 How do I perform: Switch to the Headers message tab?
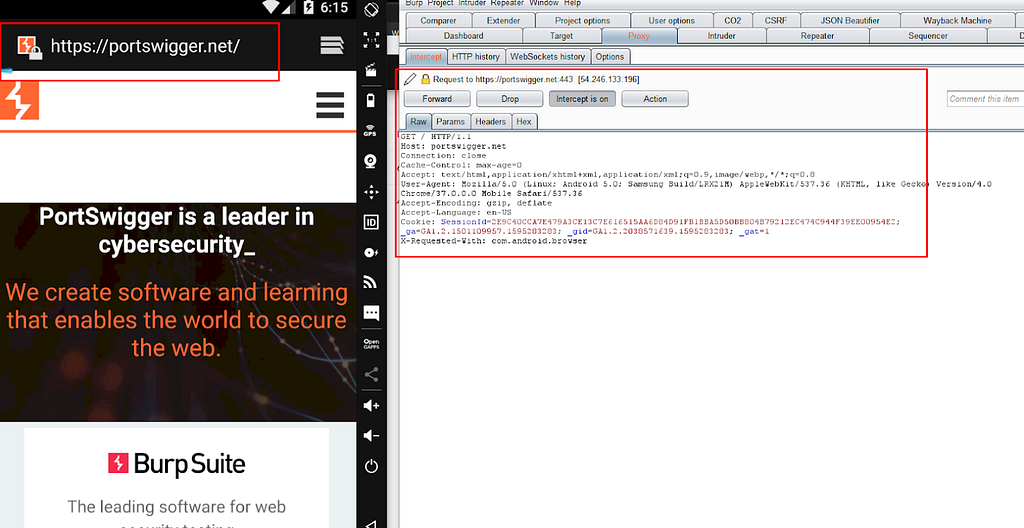click(x=490, y=122)
